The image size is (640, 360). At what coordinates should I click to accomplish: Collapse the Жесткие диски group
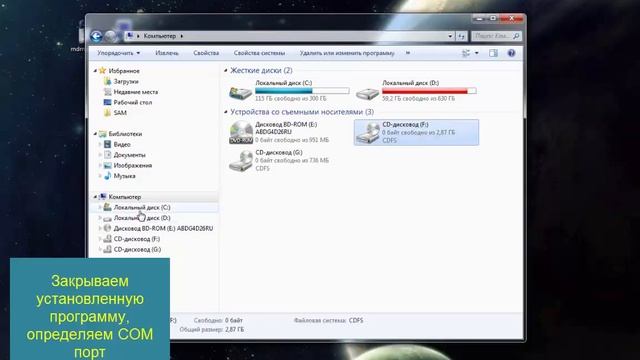coord(226,71)
